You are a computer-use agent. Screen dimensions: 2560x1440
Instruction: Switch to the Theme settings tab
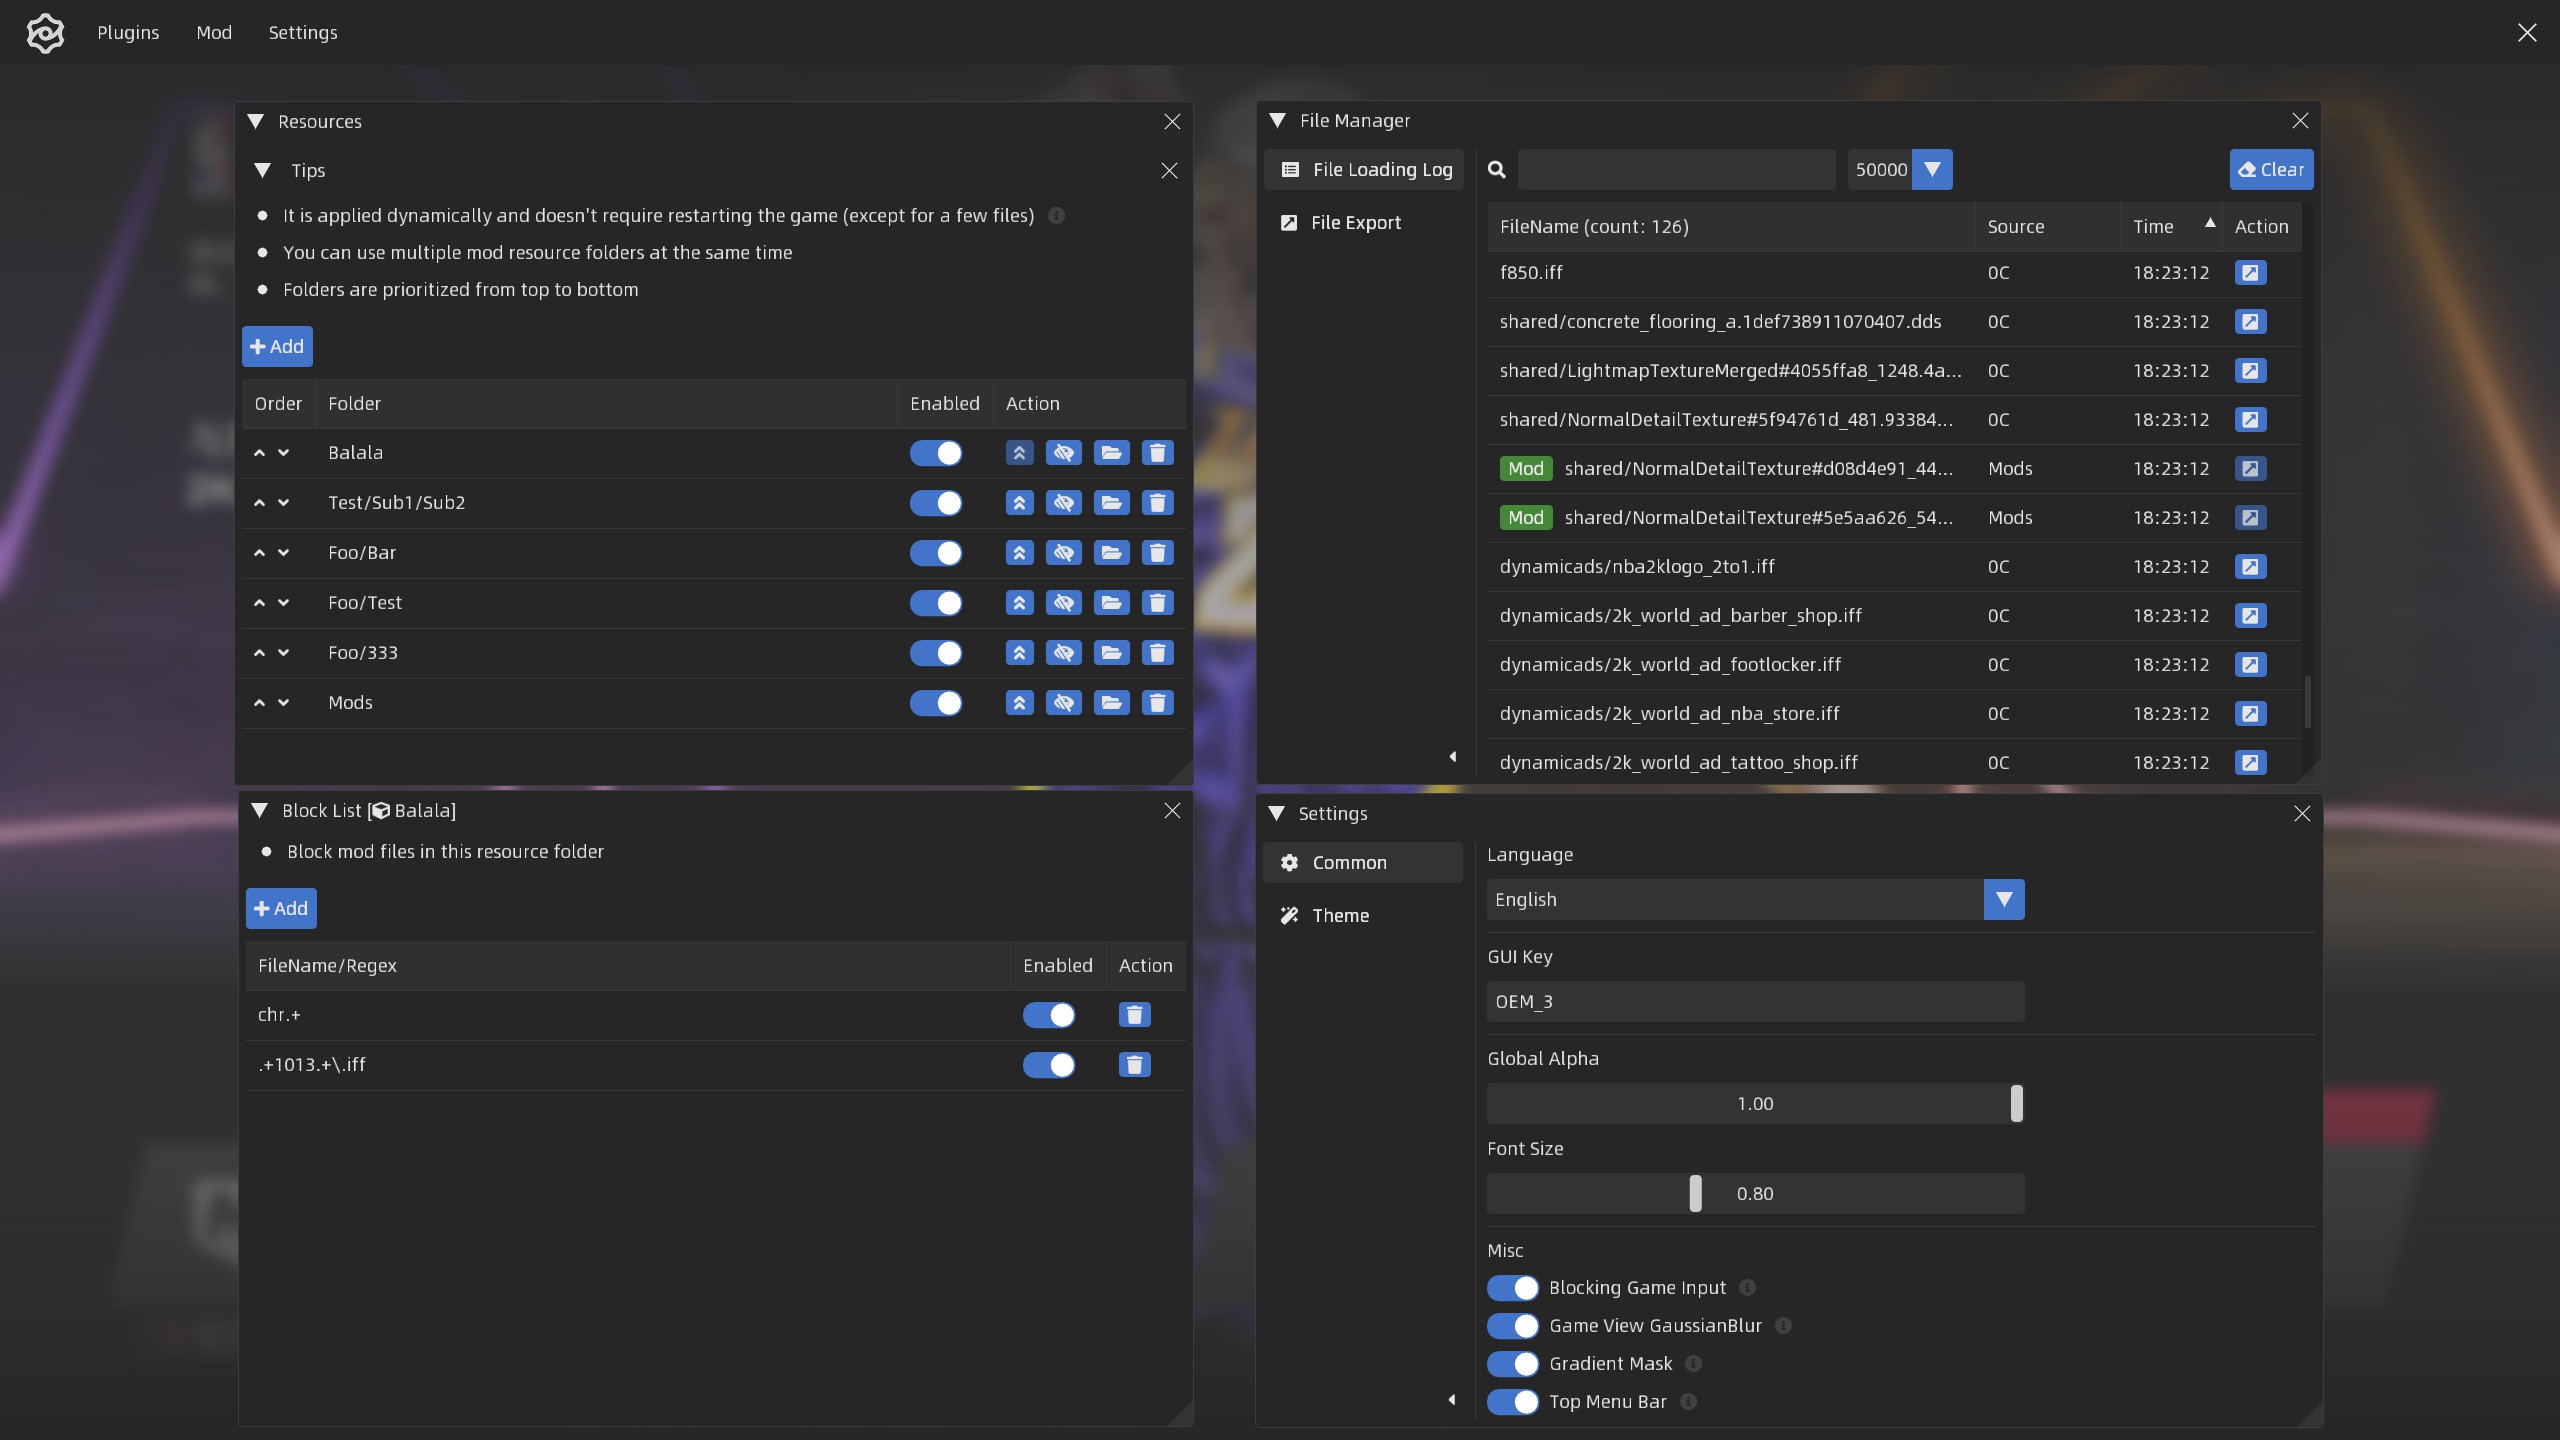[x=1340, y=916]
